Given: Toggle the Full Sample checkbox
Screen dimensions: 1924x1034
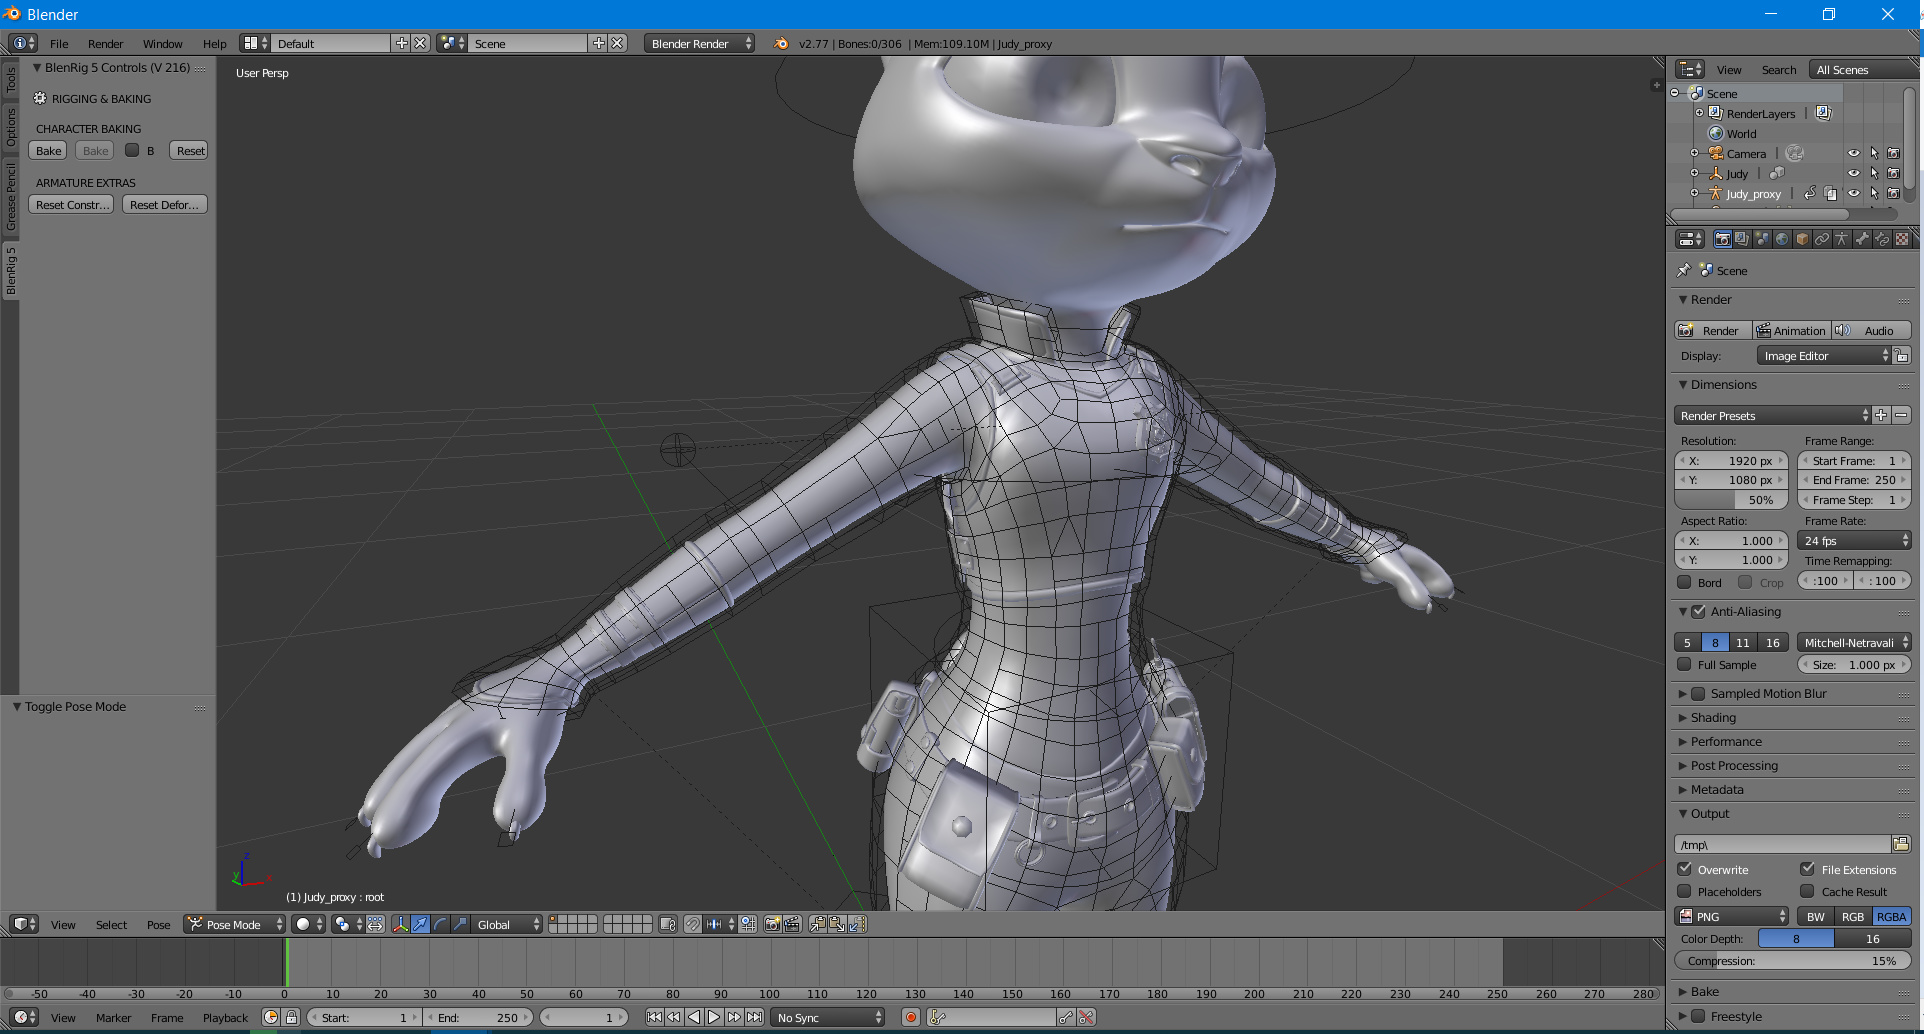Looking at the screenshot, I should 1685,664.
